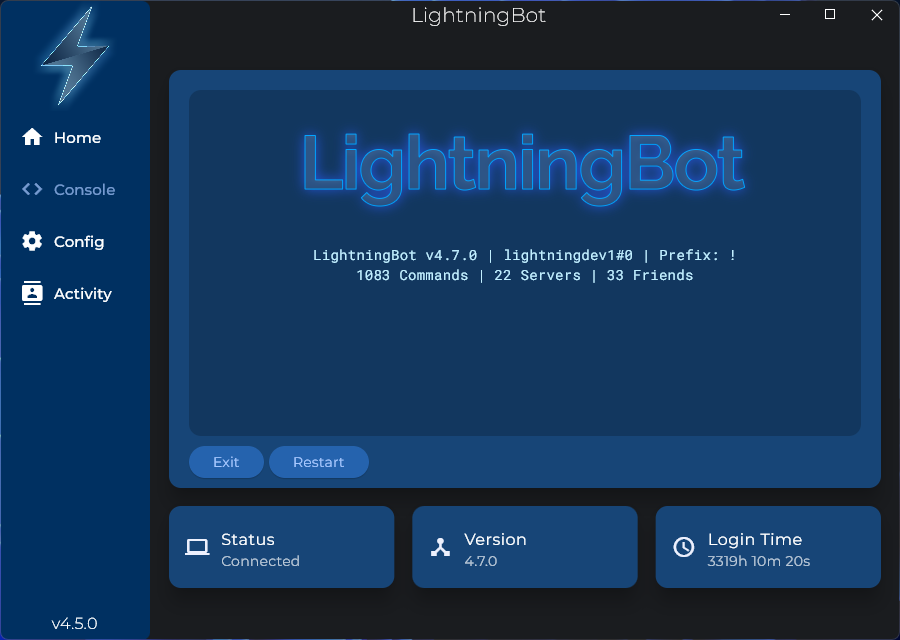Open Config via the gear icon
Image resolution: width=900 pixels, height=640 pixels.
[30, 241]
